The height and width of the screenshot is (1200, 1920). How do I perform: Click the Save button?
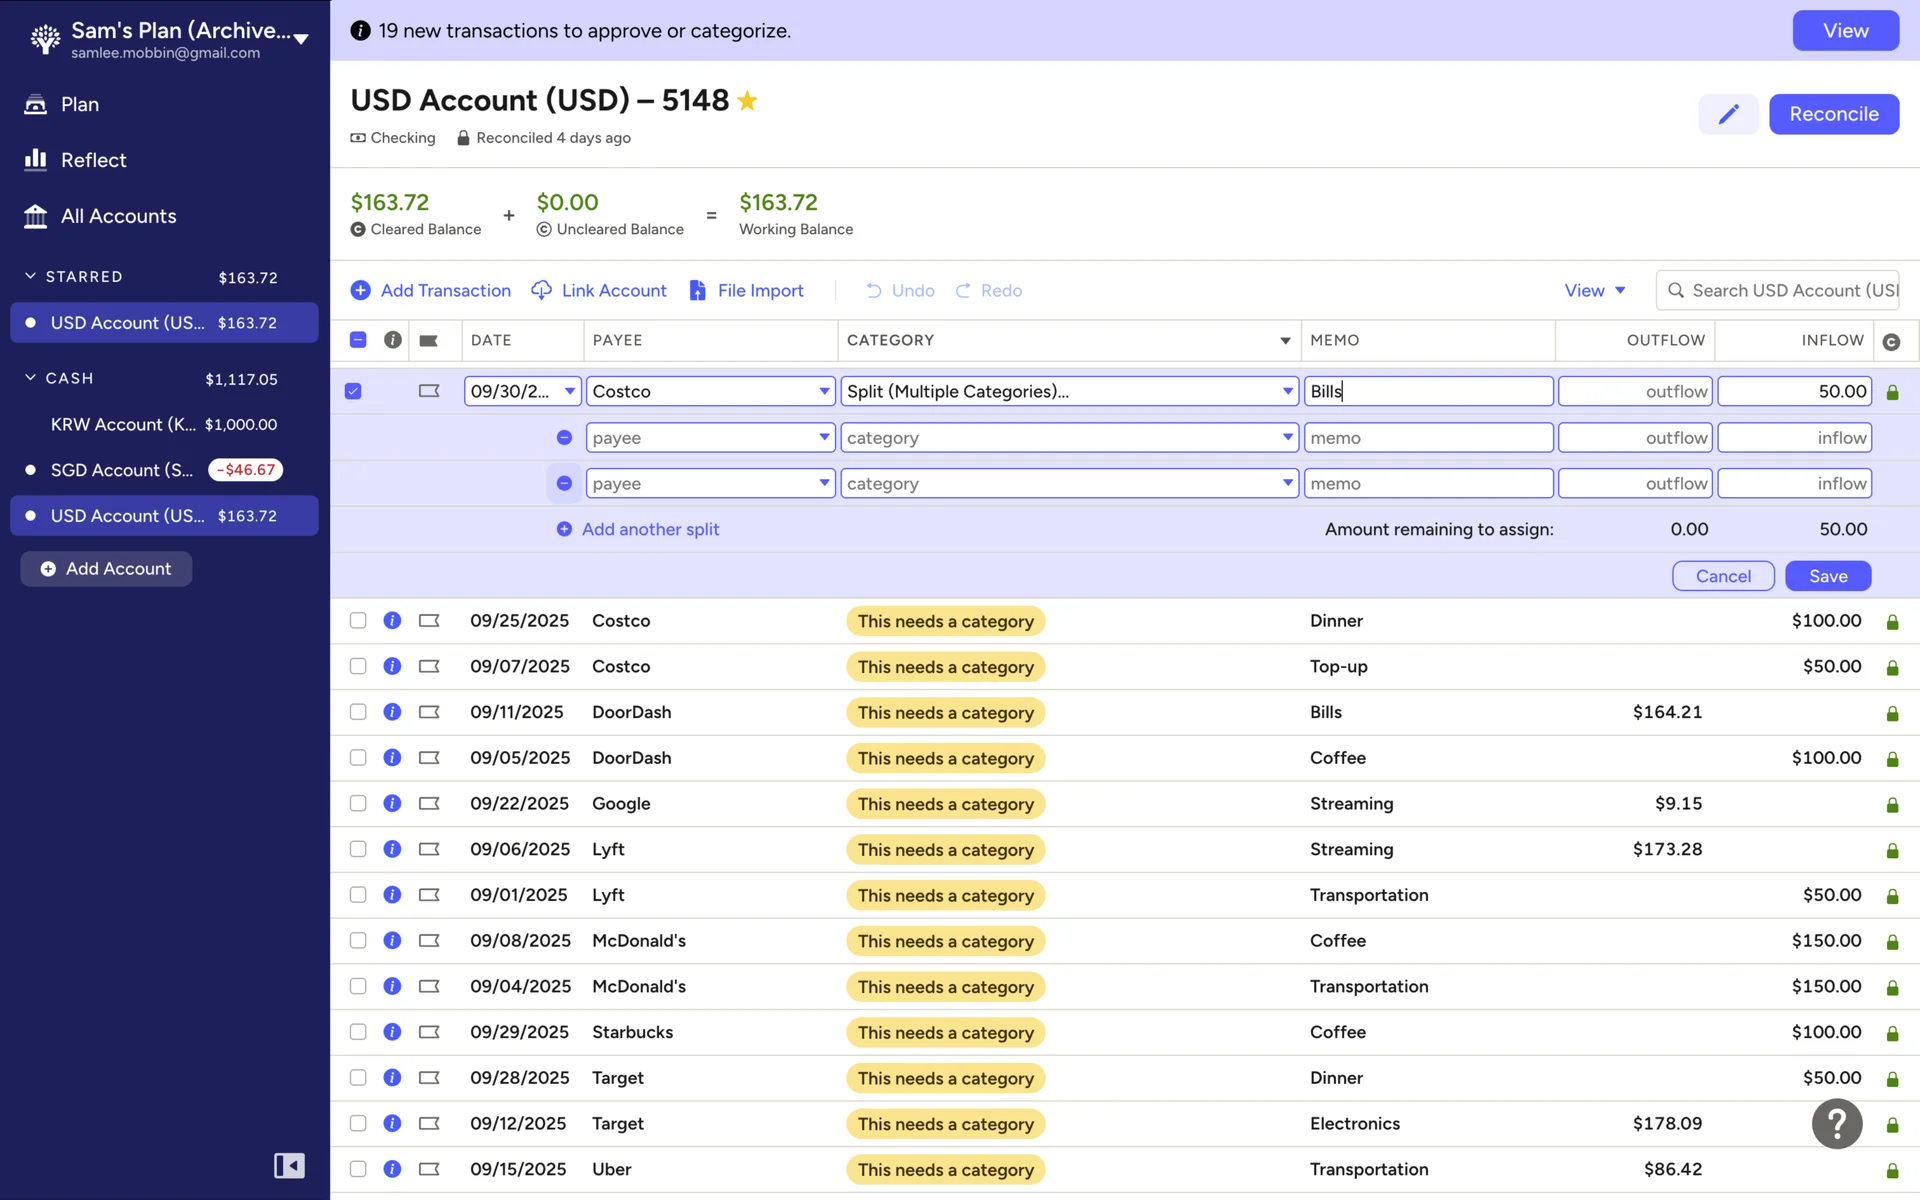point(1827,576)
